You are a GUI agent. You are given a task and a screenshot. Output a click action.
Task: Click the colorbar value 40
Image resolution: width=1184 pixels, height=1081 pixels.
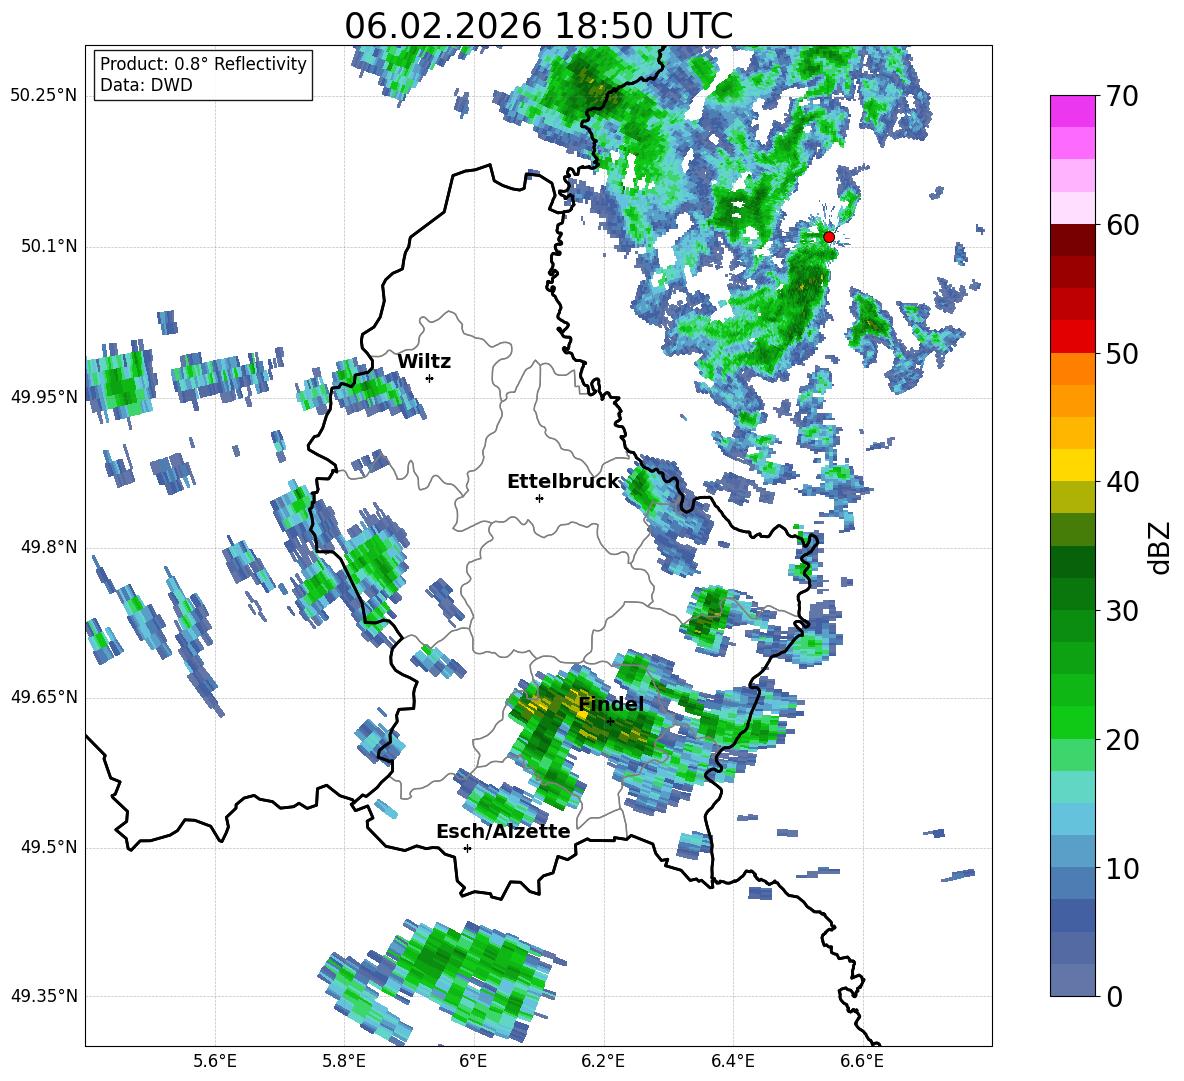(1122, 482)
